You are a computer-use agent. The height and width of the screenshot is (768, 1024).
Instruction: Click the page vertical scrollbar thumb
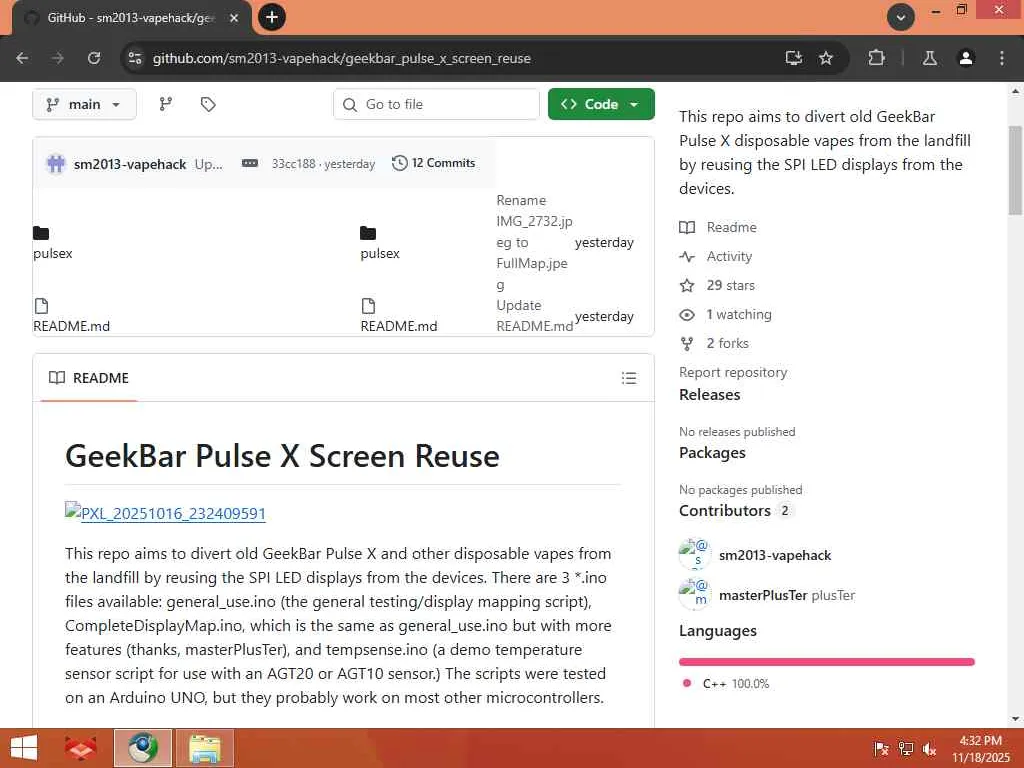coord(1015,170)
